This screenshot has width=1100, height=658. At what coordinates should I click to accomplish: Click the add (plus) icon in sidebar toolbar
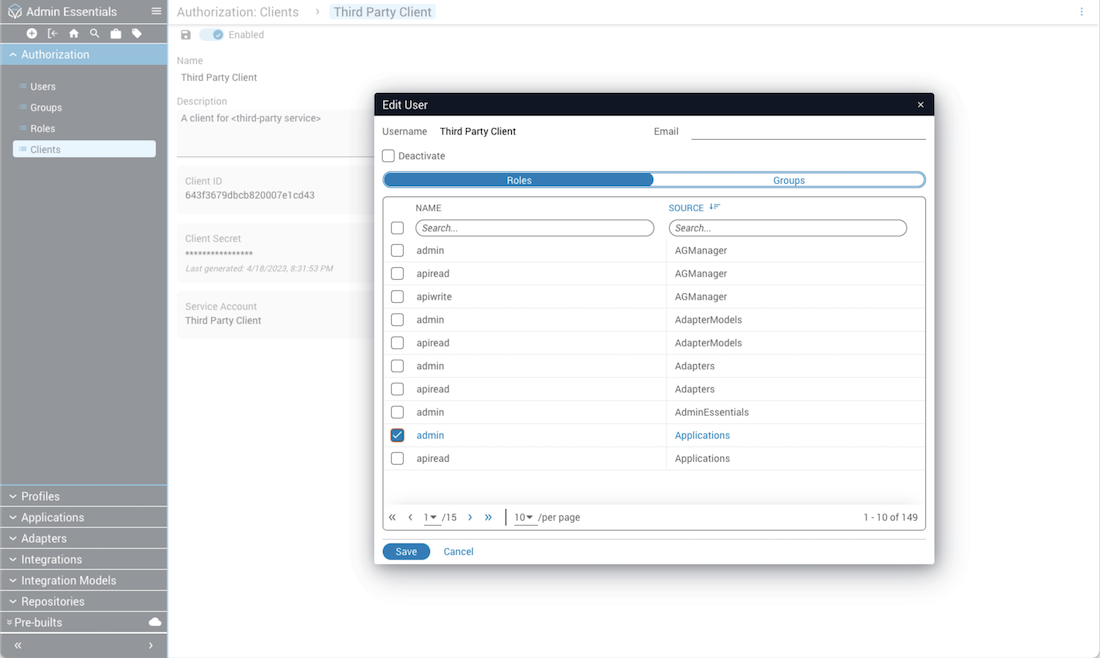(x=32, y=34)
